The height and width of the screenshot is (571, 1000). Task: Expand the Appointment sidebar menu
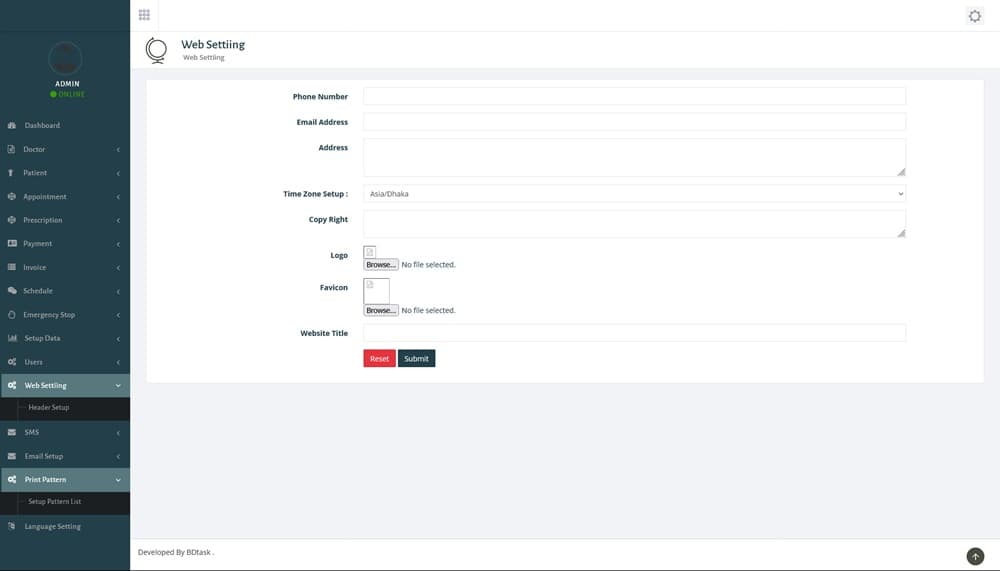click(65, 197)
